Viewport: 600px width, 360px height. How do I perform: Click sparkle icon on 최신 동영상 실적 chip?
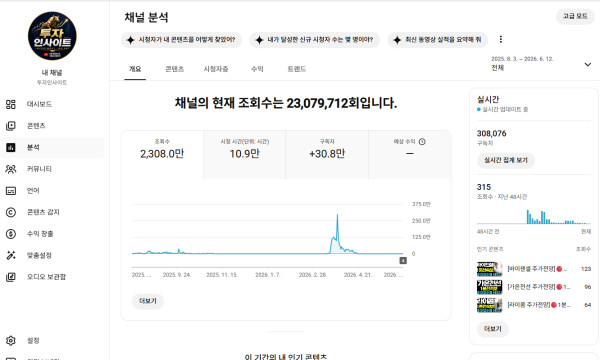click(397, 40)
